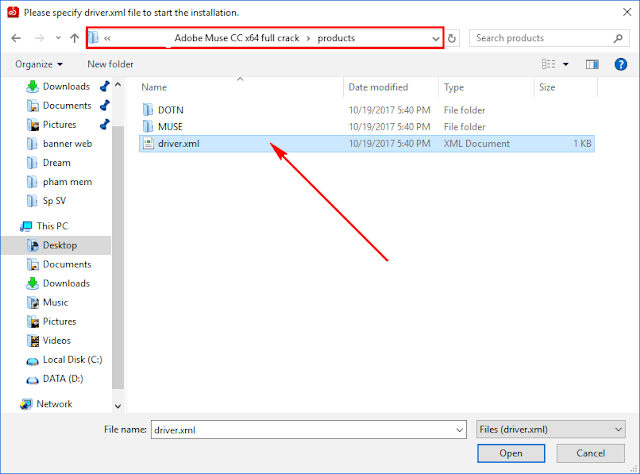The height and width of the screenshot is (474, 640).
Task: Open the view options dropdown arrow
Action: [566, 64]
